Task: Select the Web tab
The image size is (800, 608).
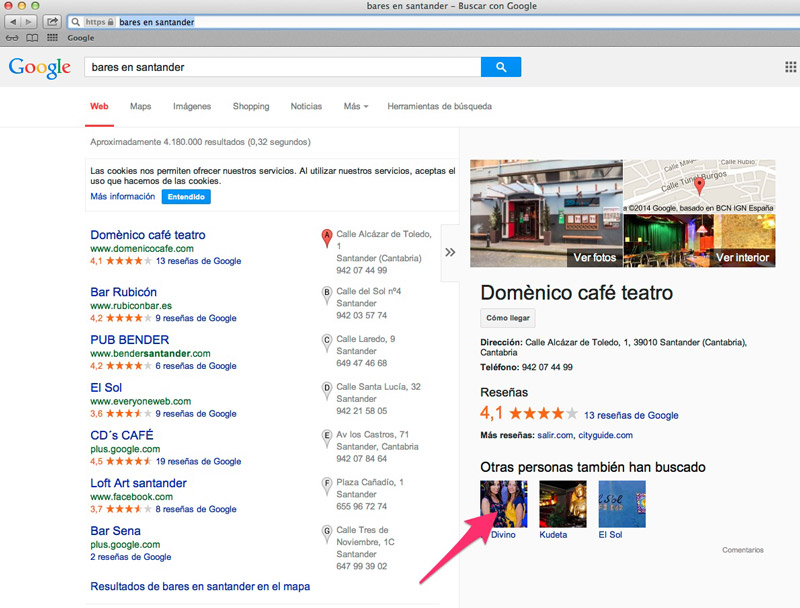Action: pyautogui.click(x=99, y=106)
